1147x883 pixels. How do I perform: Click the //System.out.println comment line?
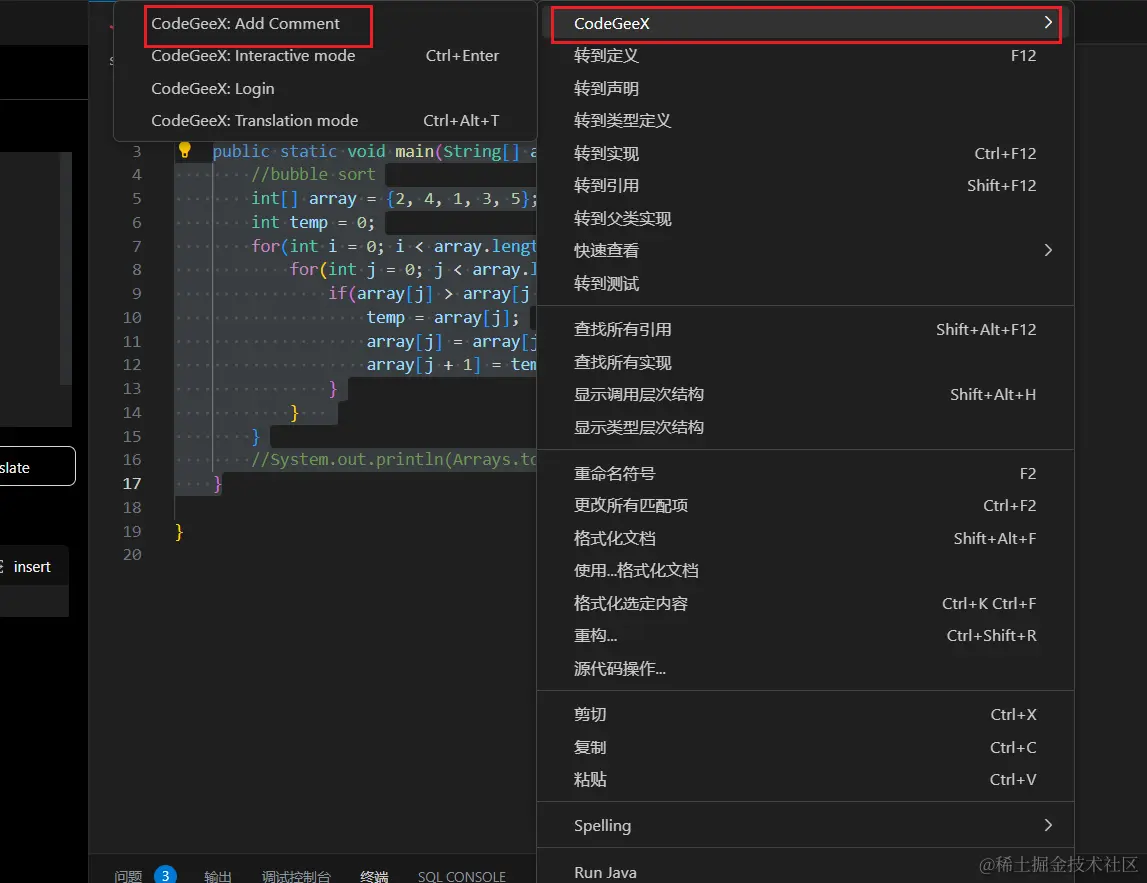[x=394, y=459]
